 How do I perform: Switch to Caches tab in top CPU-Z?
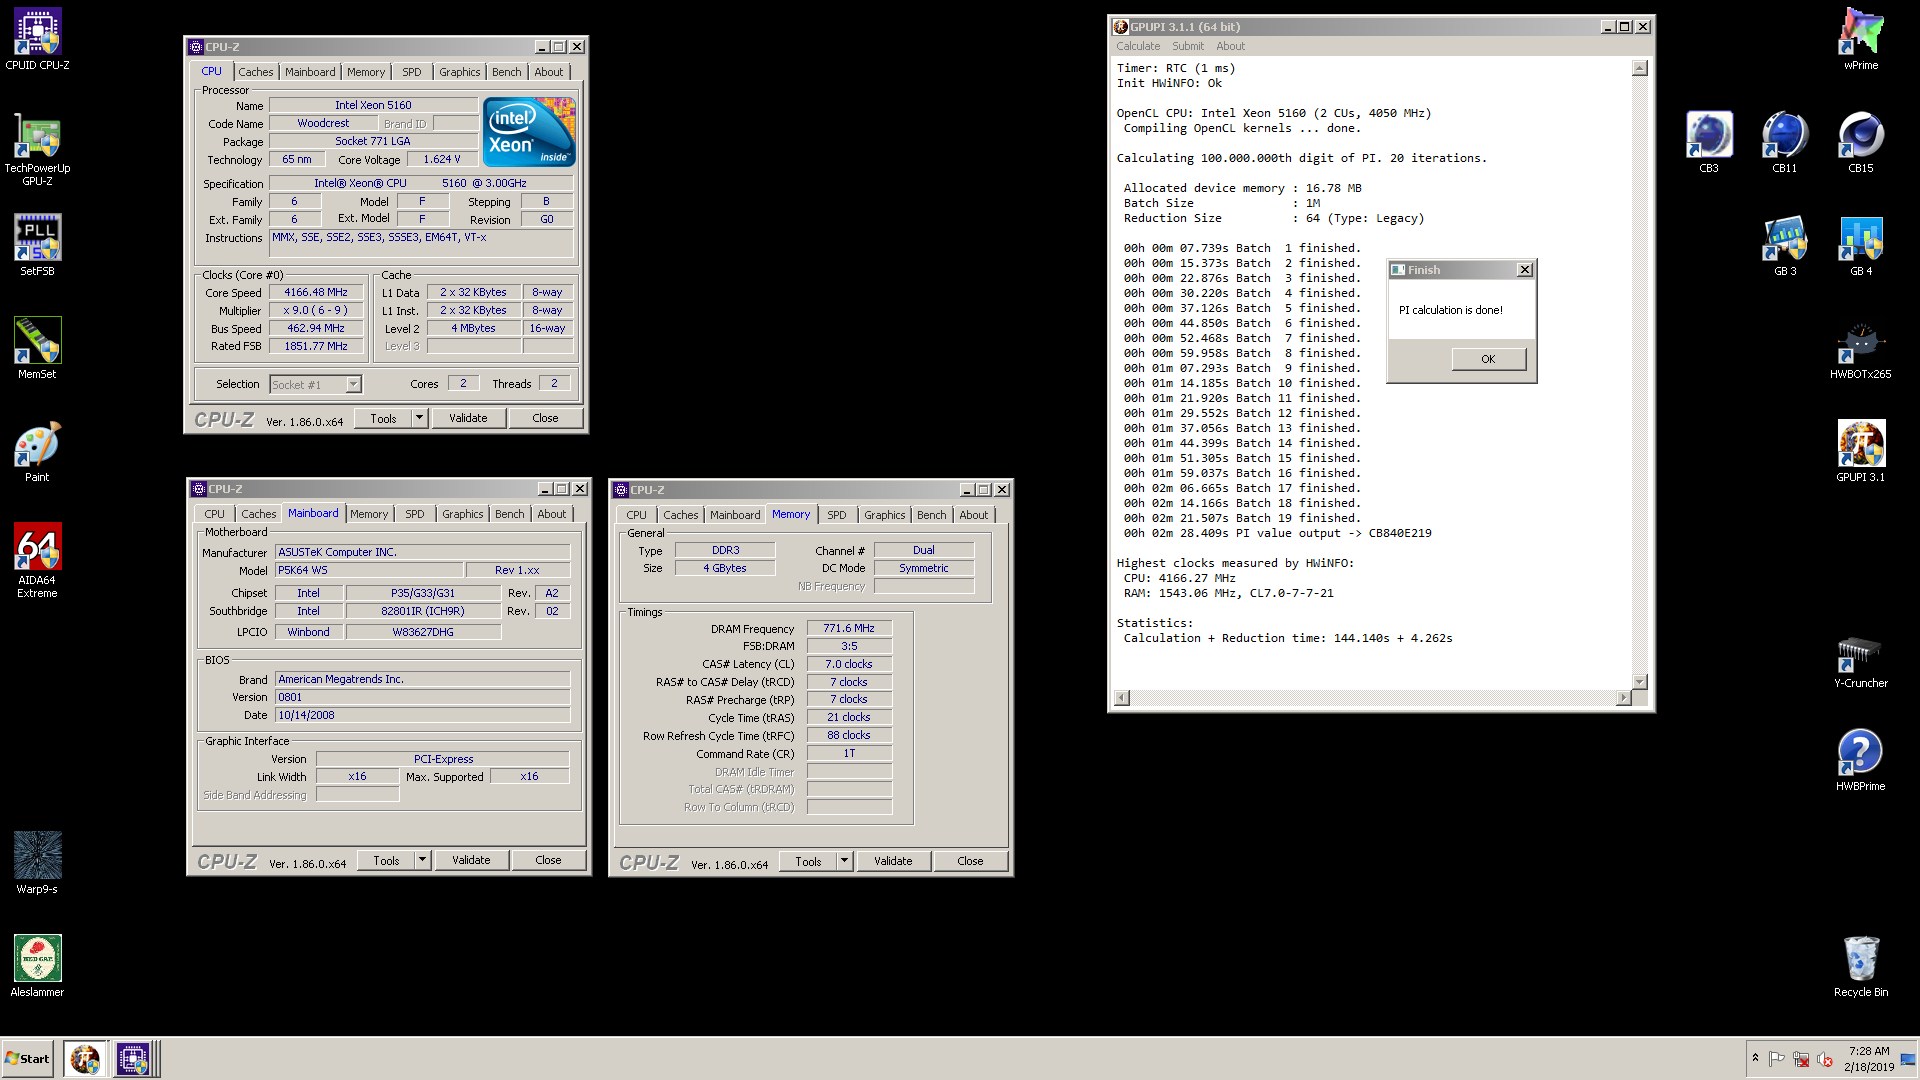[x=255, y=72]
